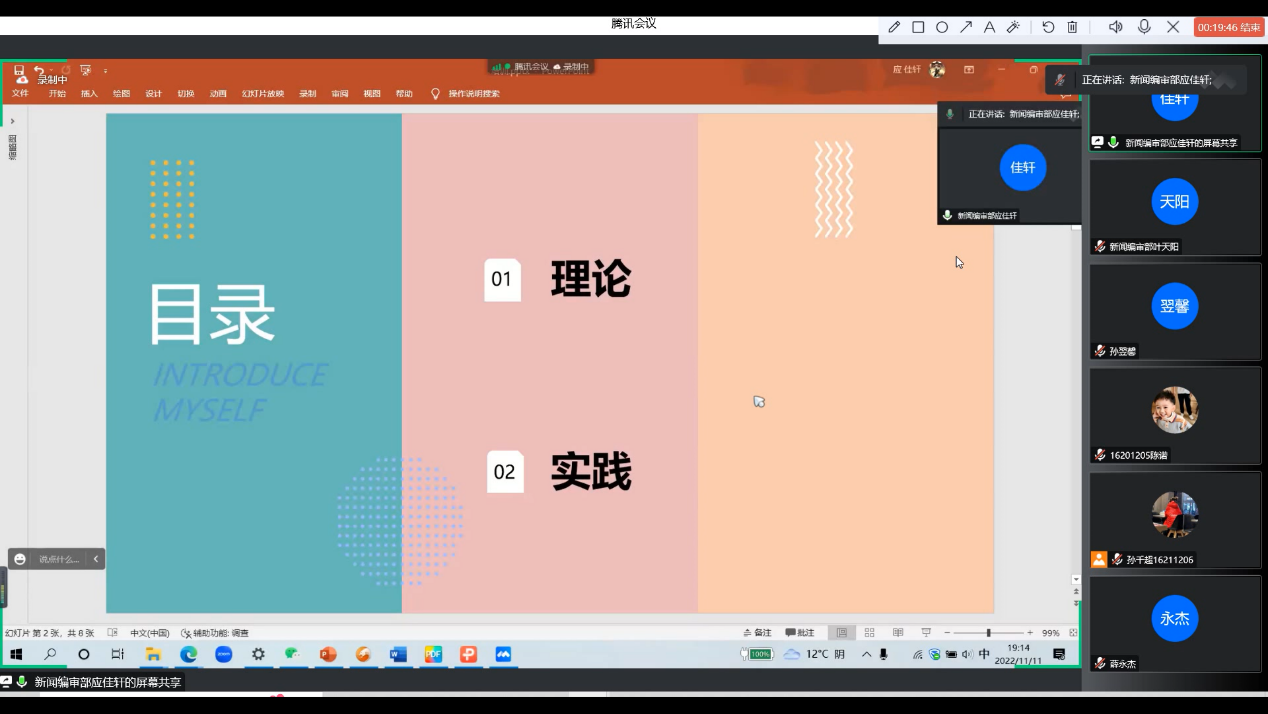1268x714 pixels.
Task: Toggle the microphone in the annotation toolbar
Action: [1144, 27]
